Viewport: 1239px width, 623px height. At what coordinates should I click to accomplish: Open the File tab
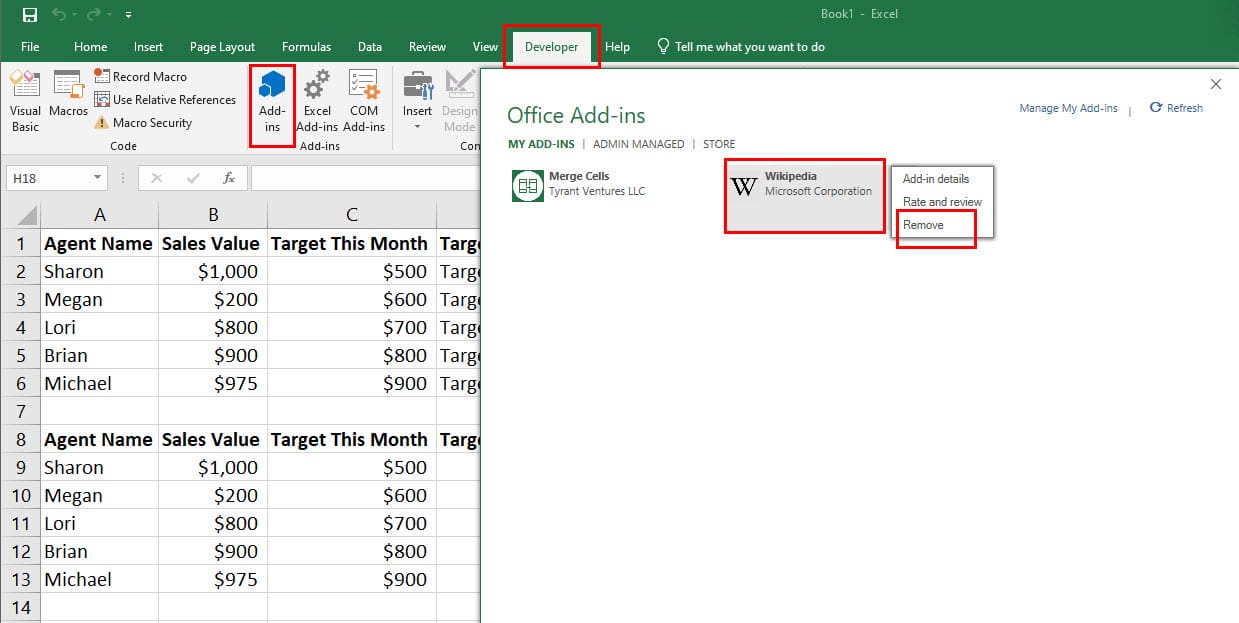(x=30, y=47)
